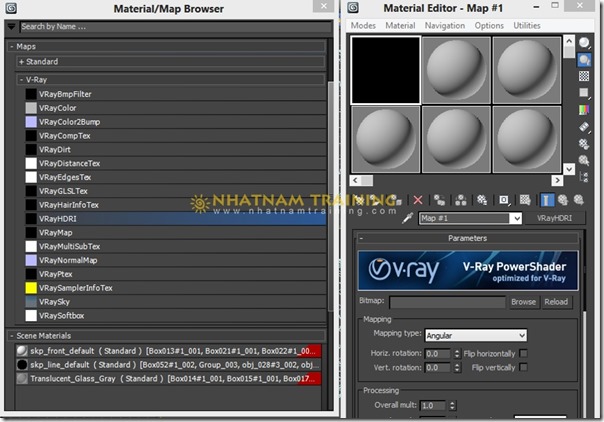Click the Reset Map red X icon
Image resolution: width=604 pixels, height=422 pixels.
point(418,200)
